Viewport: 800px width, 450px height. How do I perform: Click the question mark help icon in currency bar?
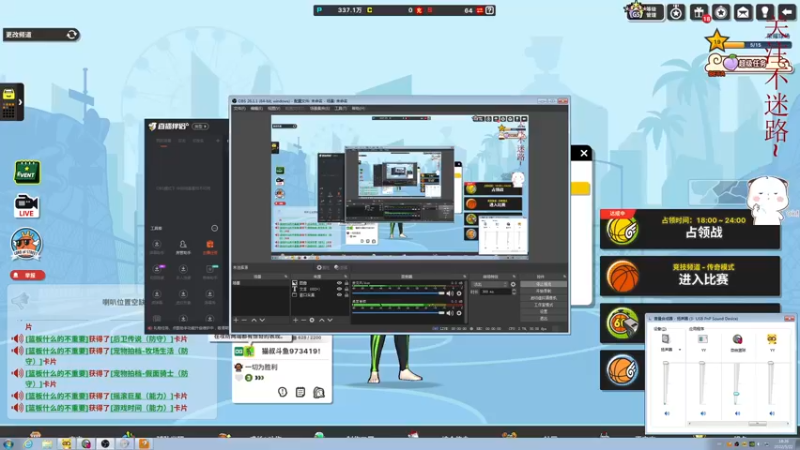tap(490, 10)
